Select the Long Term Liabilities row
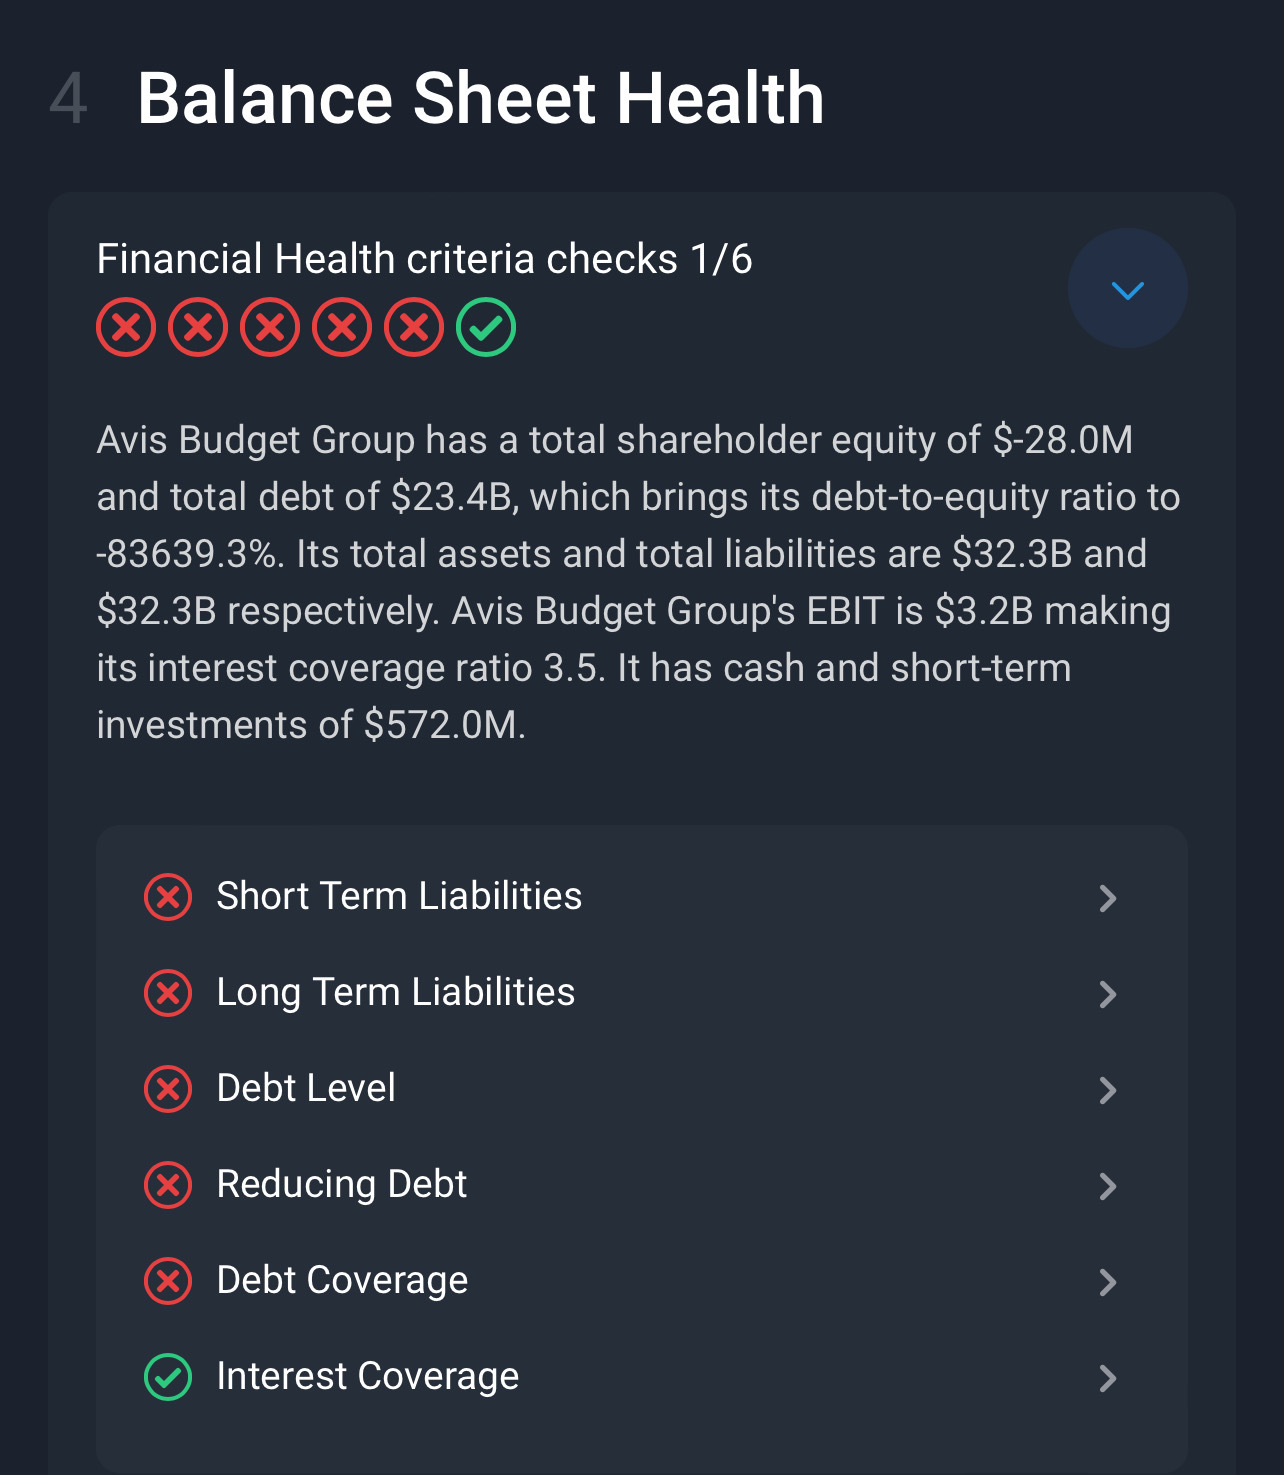This screenshot has width=1284, height=1475. 395,993
